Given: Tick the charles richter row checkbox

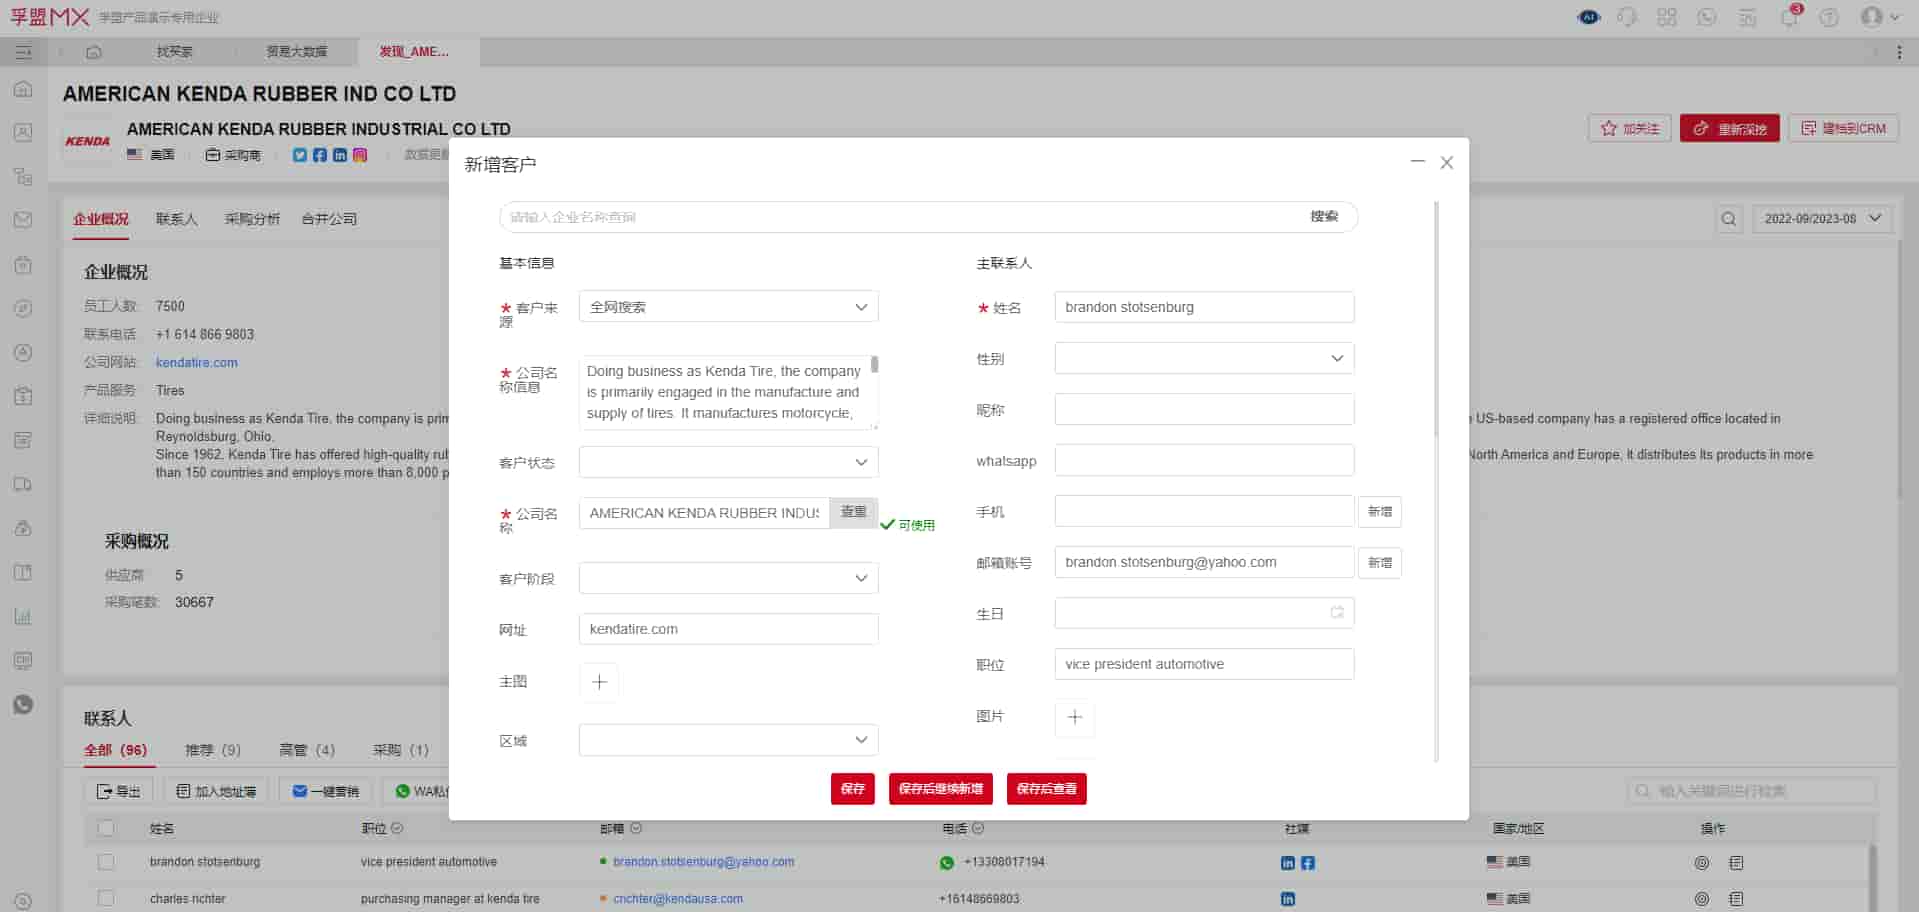Looking at the screenshot, I should [106, 899].
